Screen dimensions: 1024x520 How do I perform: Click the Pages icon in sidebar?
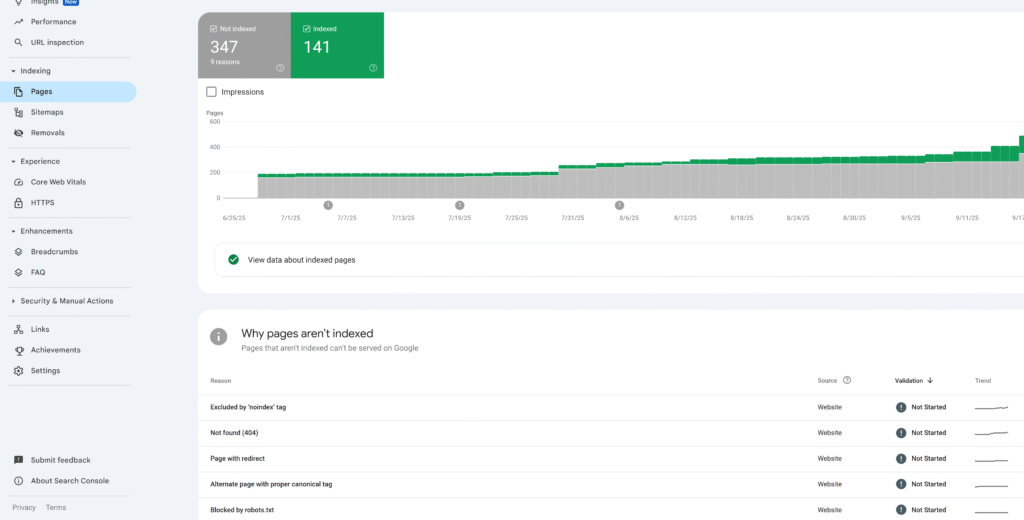(18, 92)
